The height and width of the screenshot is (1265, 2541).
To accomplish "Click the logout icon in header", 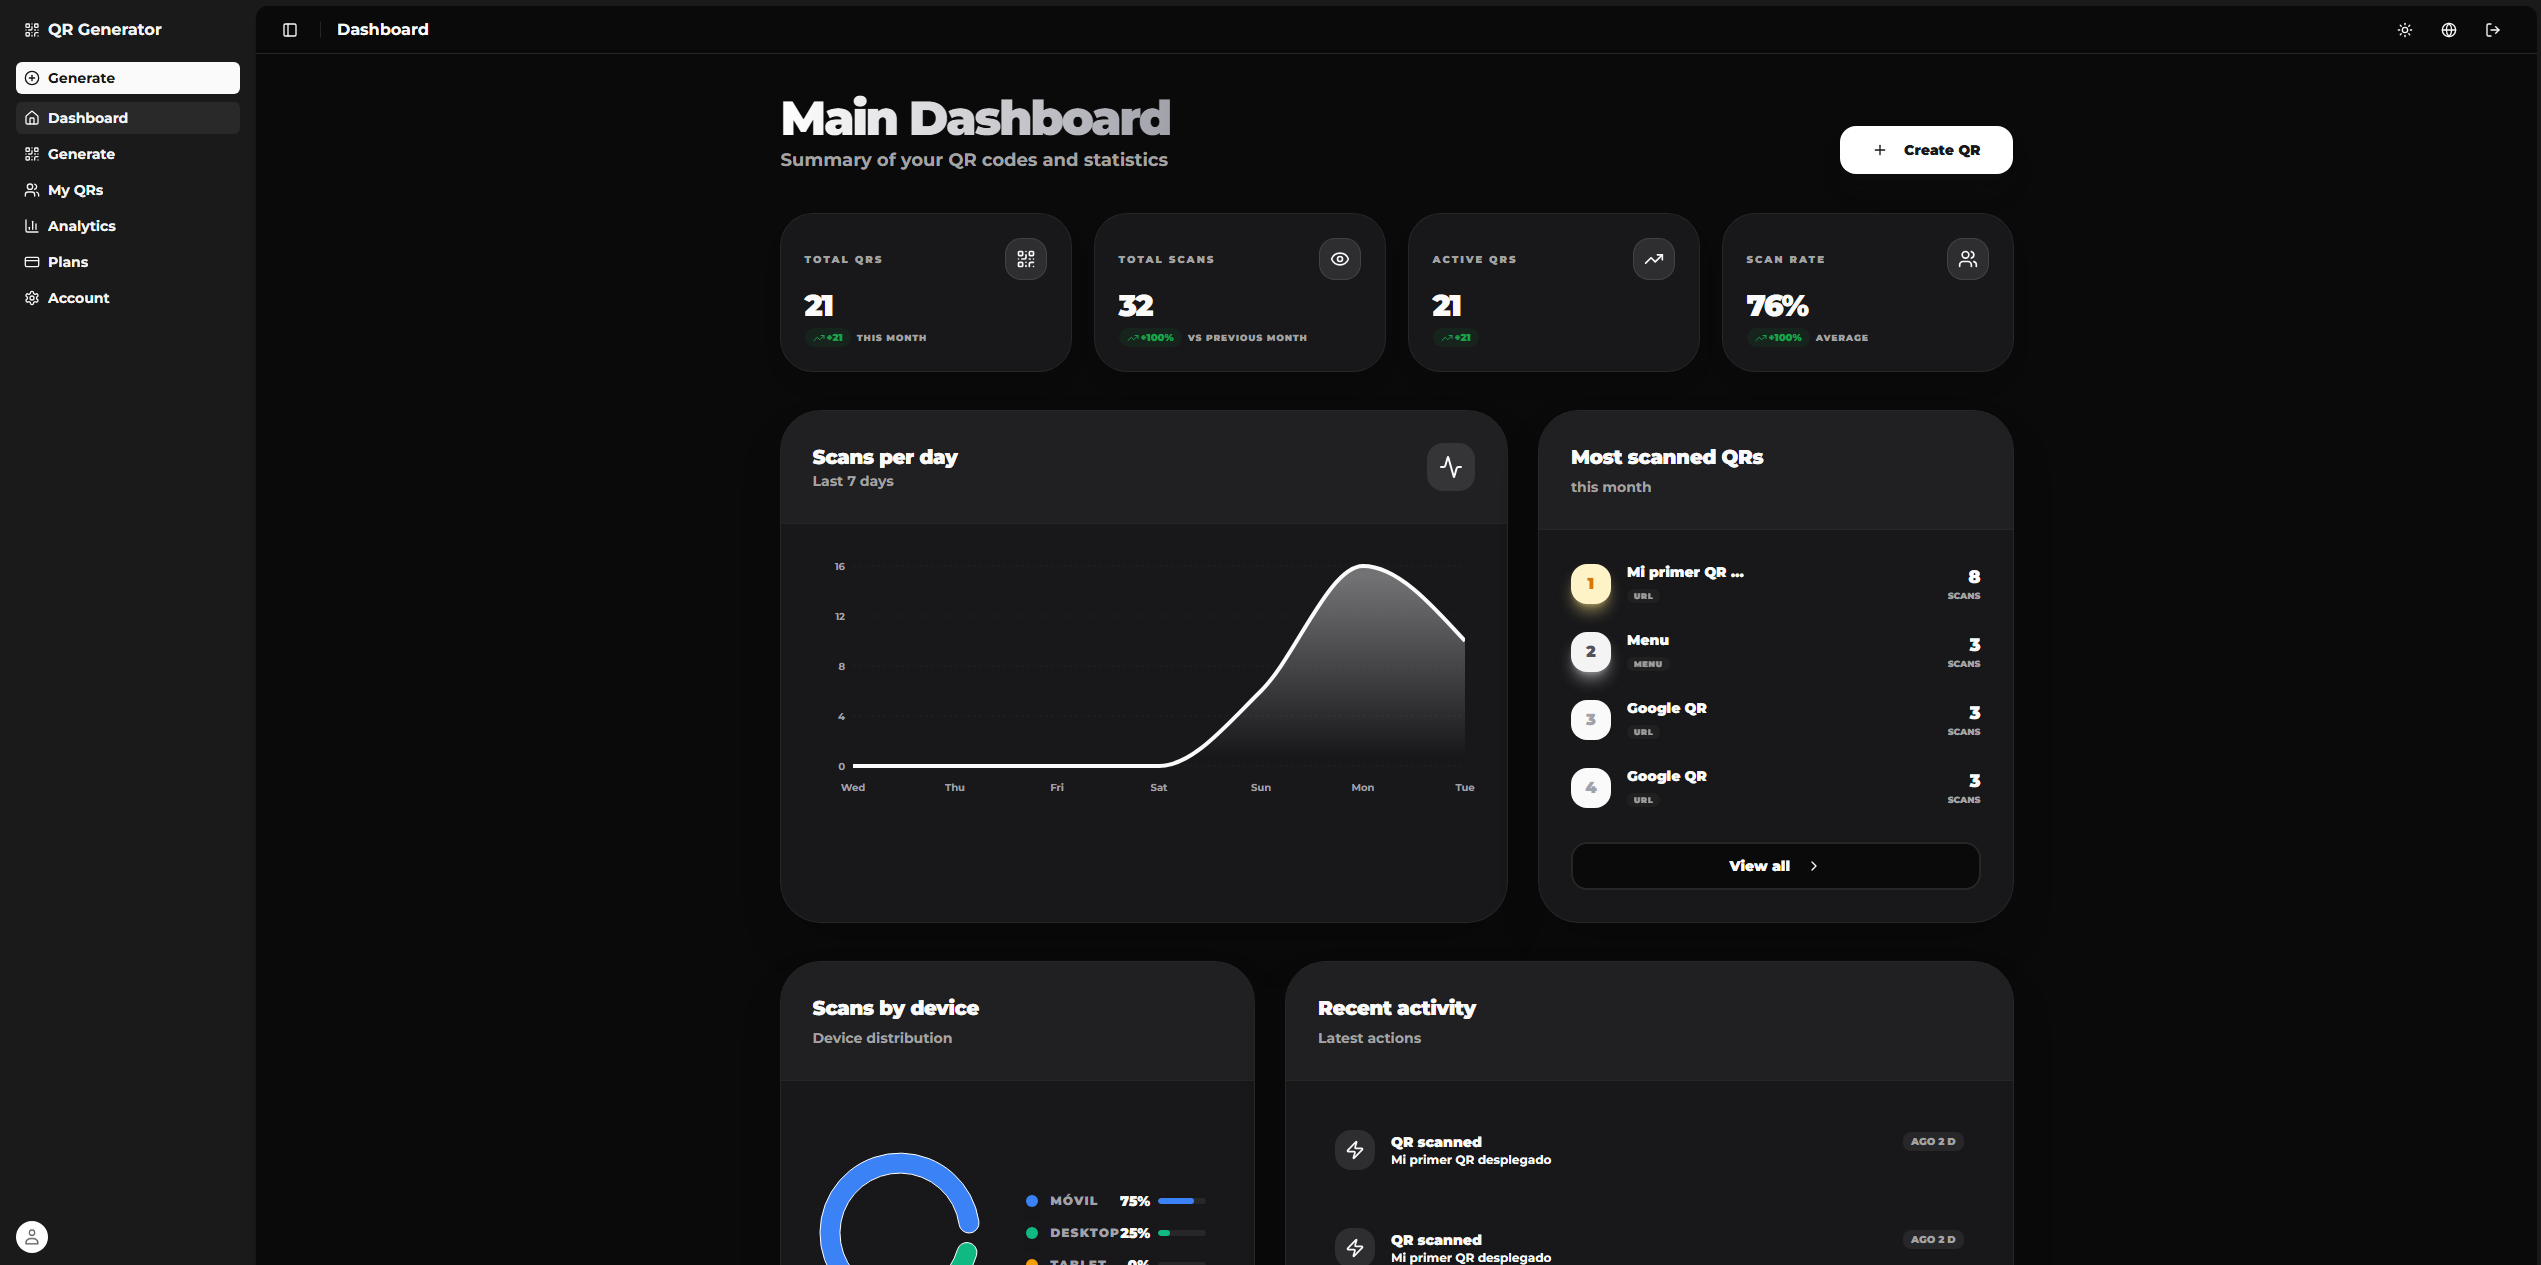I will click(2493, 30).
